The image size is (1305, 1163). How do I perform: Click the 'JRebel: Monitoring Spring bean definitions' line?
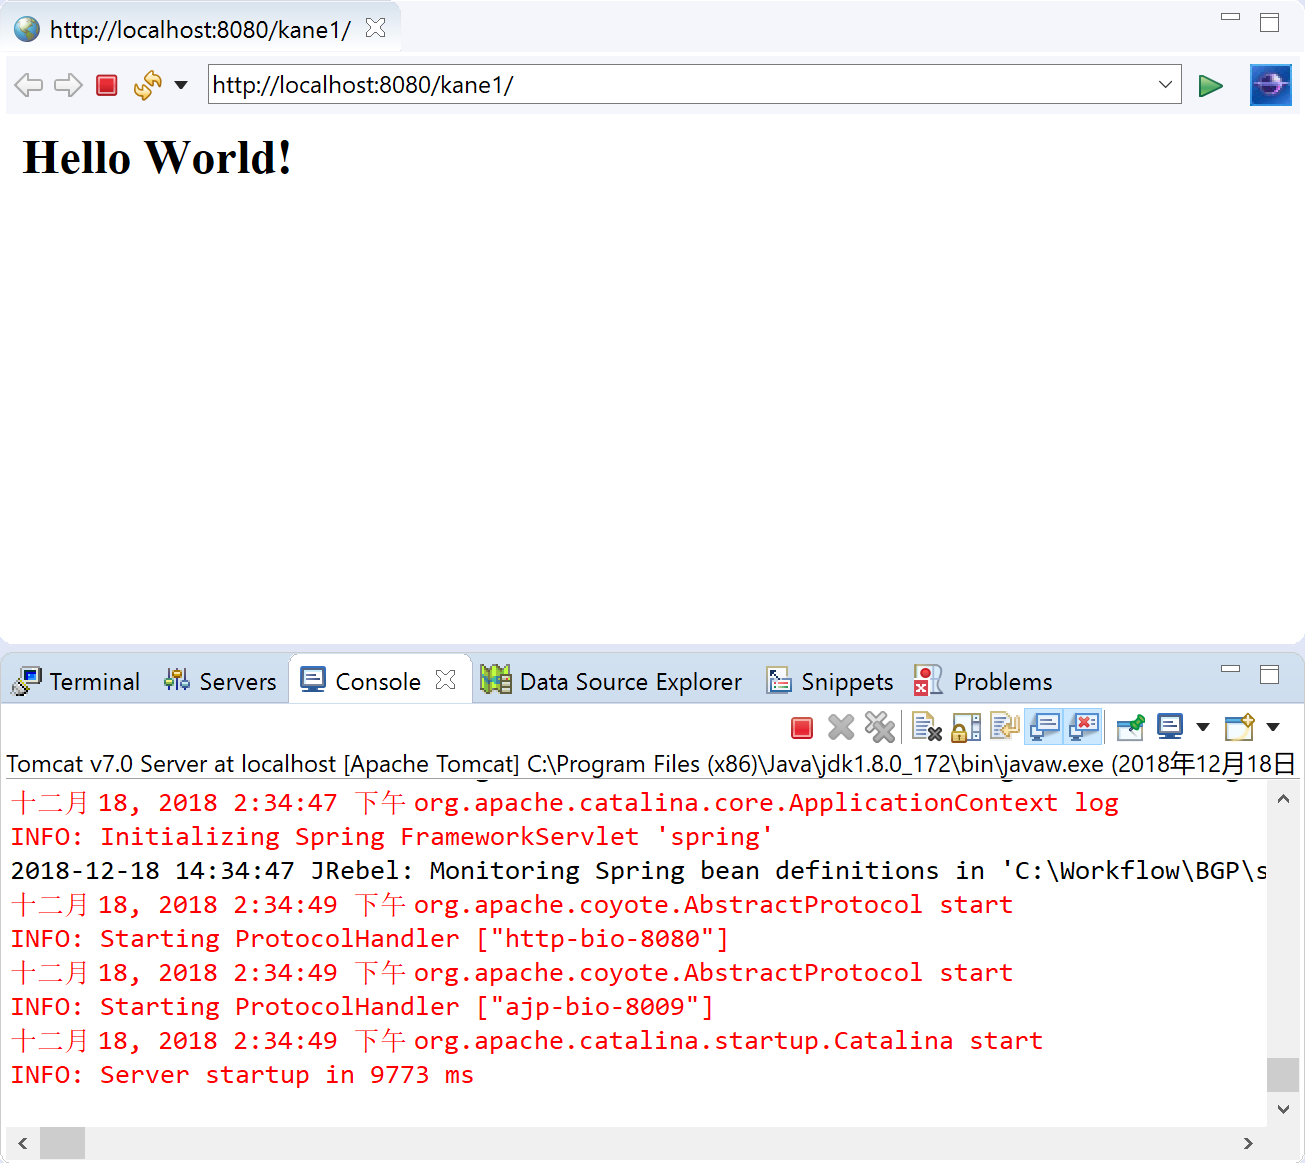[x=638, y=871]
